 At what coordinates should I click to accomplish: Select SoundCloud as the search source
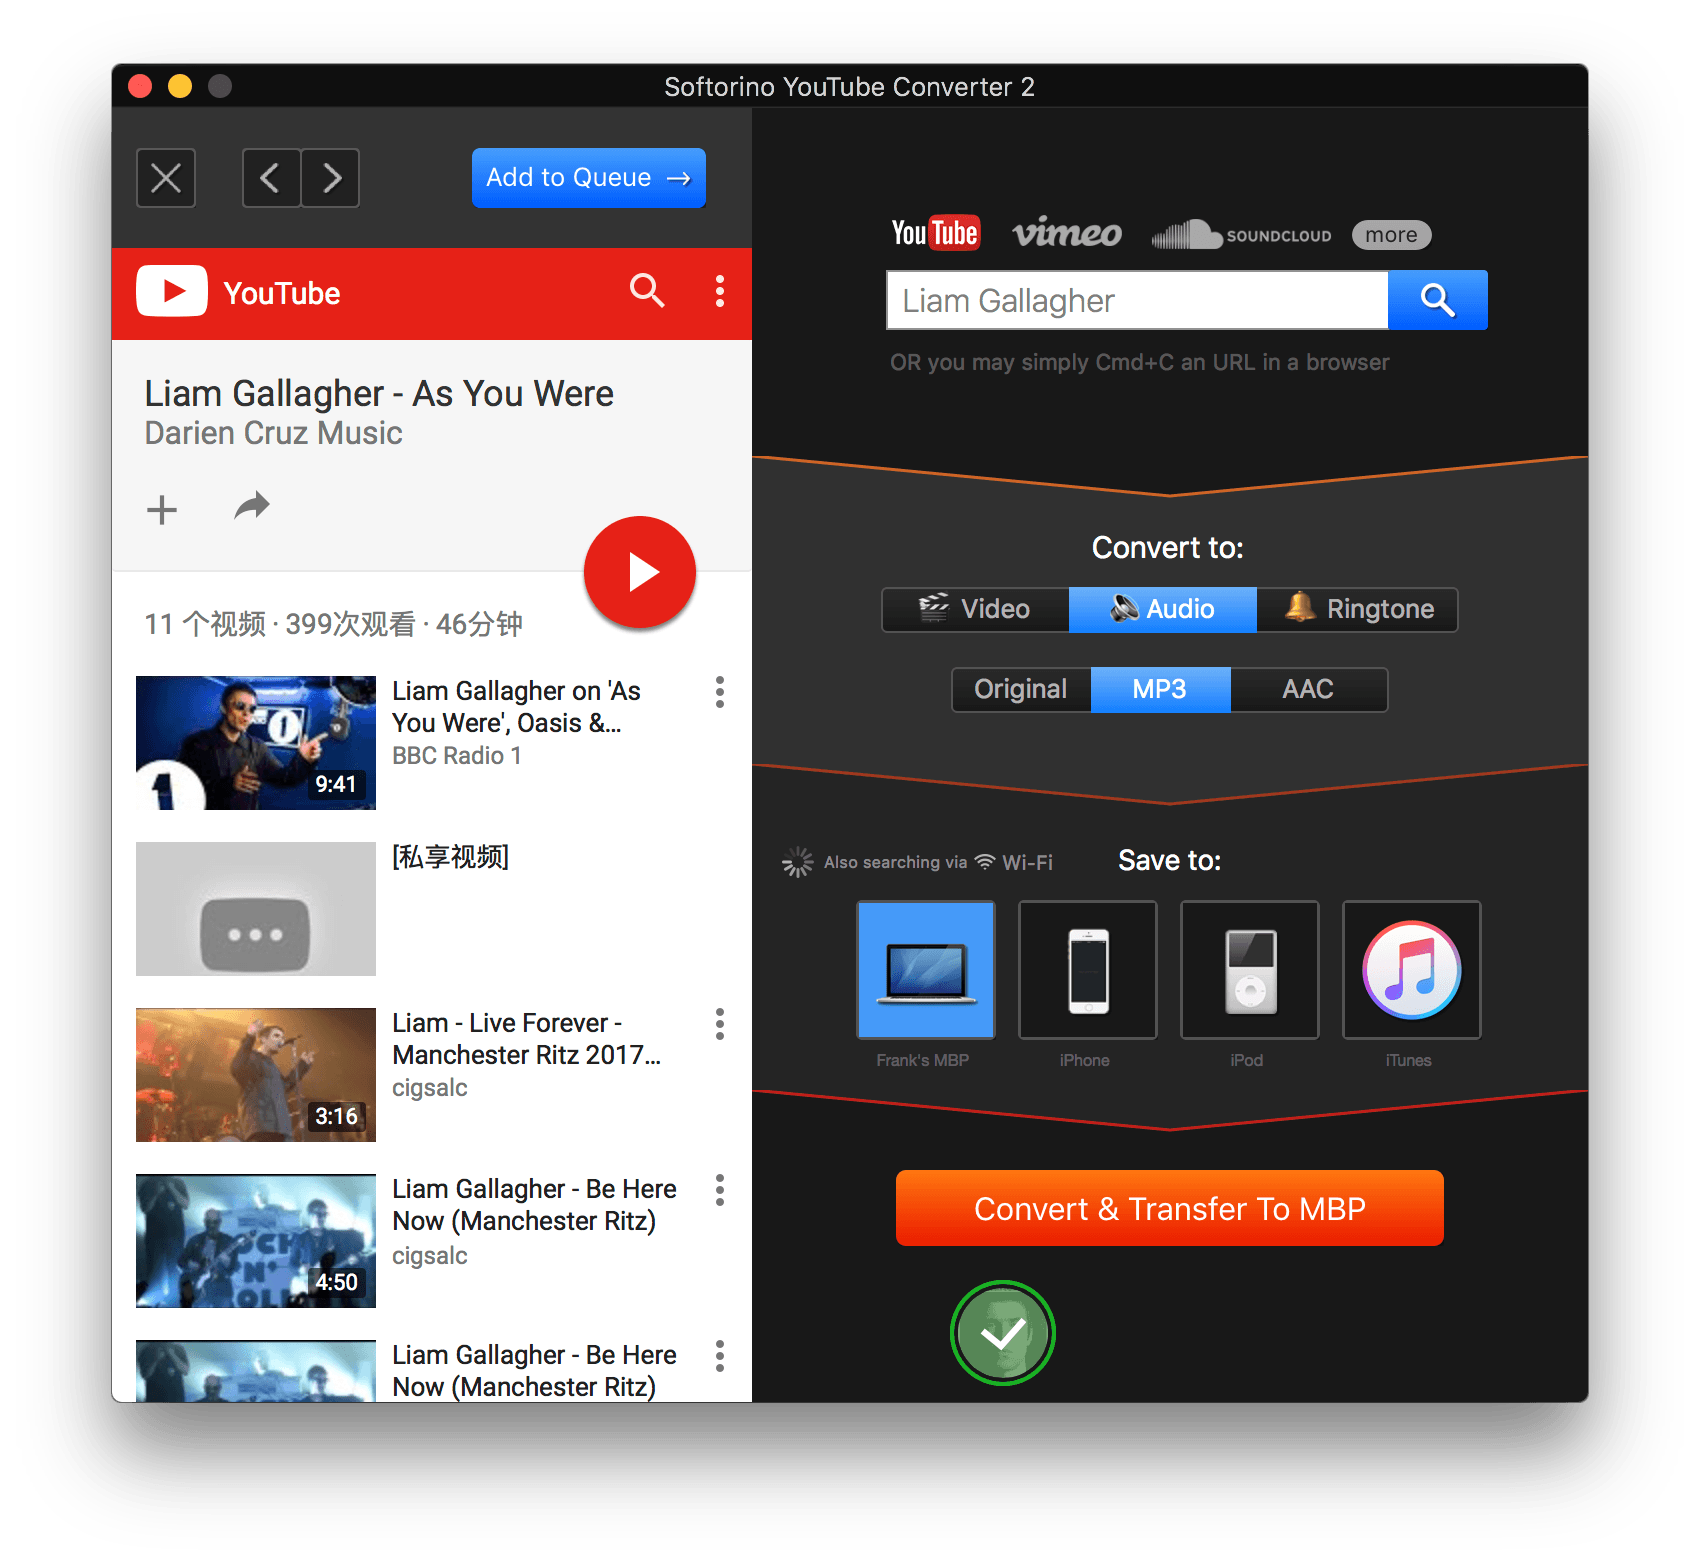point(1241,235)
